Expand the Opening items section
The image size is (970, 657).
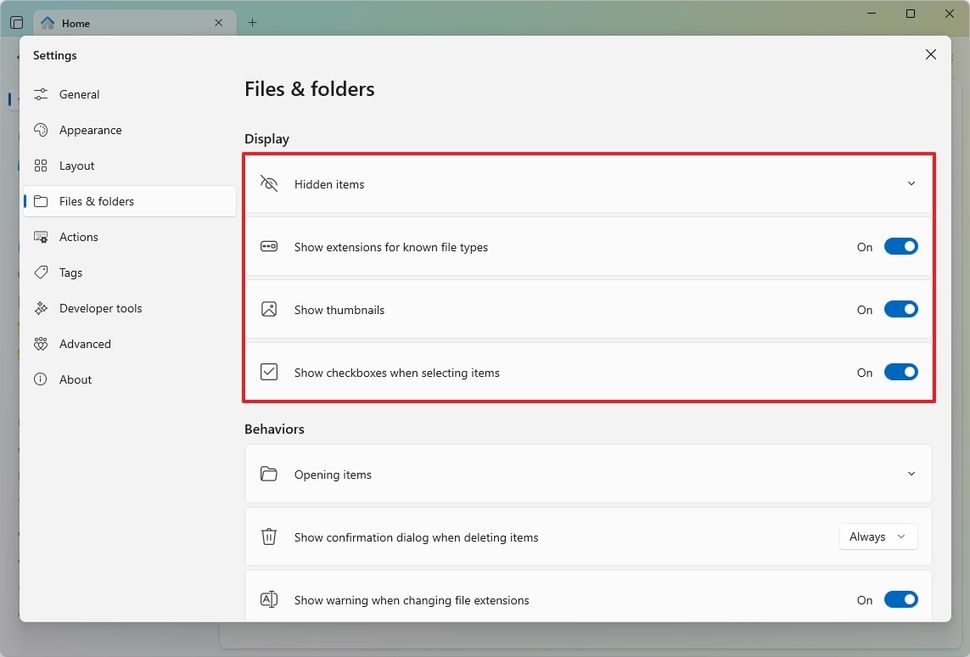(x=911, y=473)
